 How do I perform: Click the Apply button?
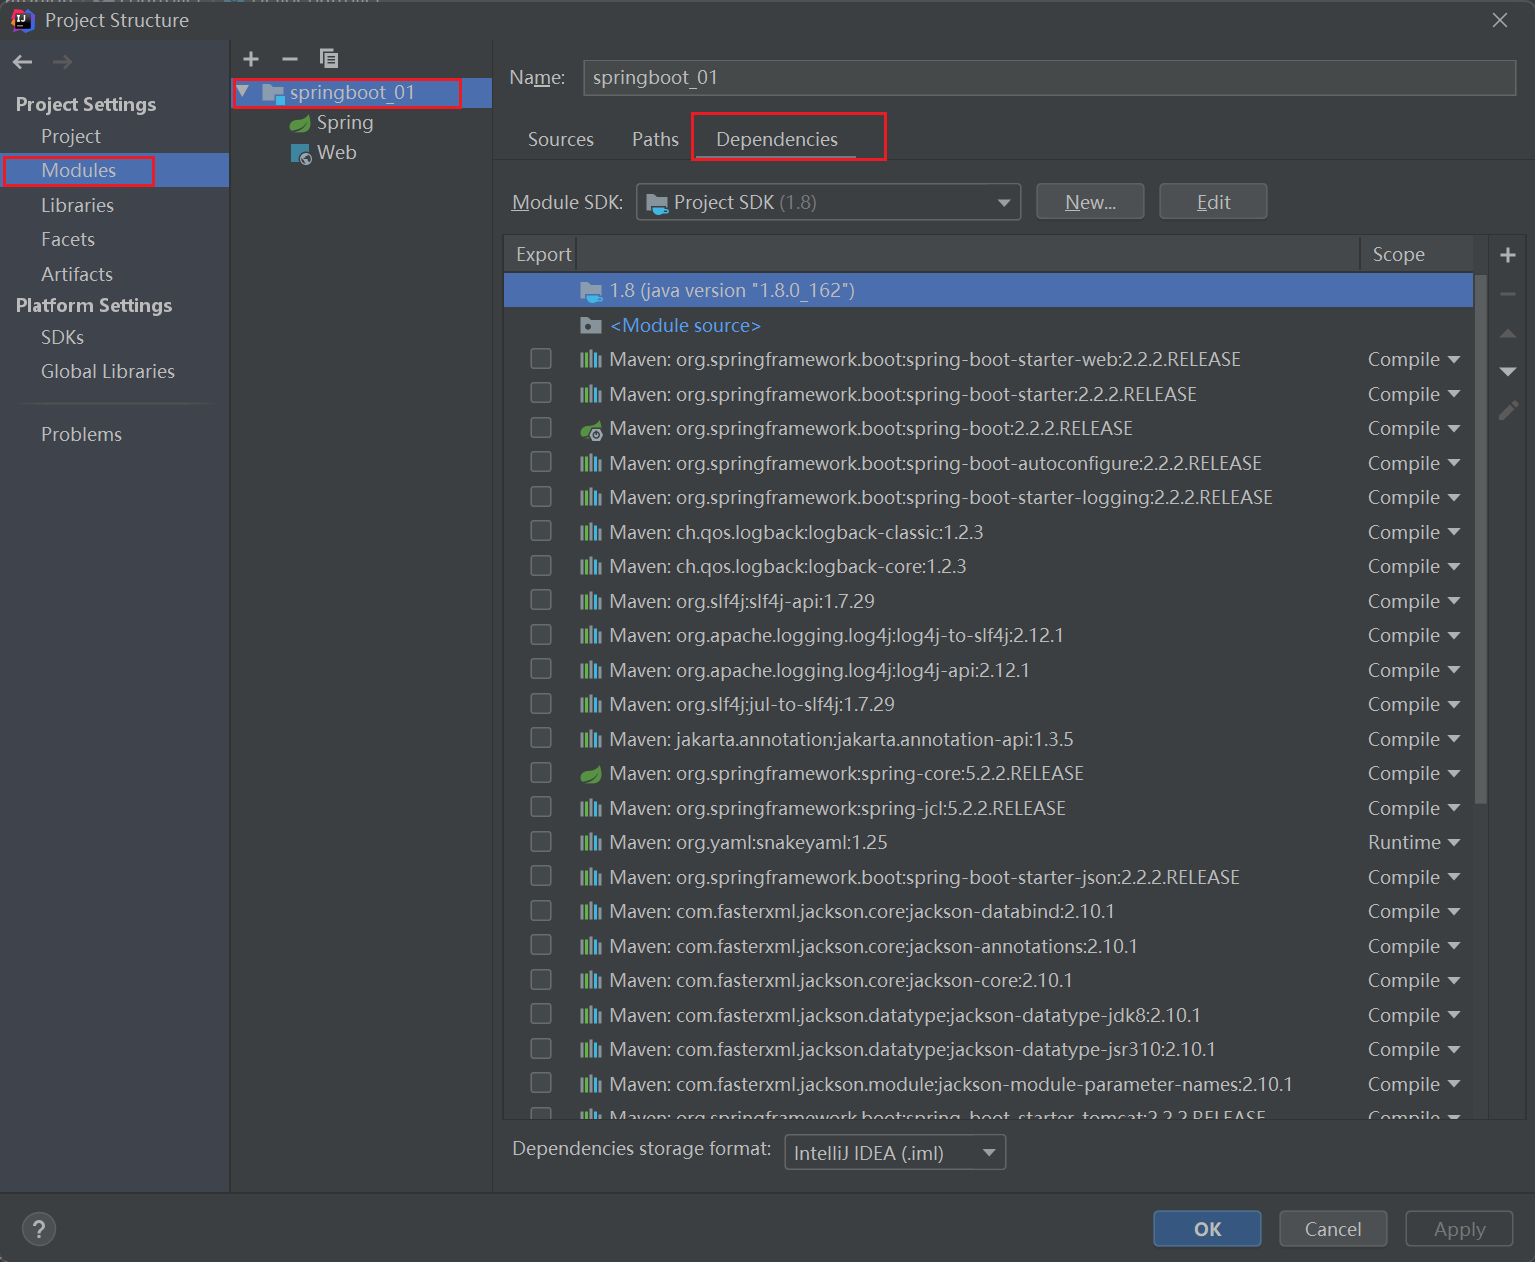click(1459, 1229)
